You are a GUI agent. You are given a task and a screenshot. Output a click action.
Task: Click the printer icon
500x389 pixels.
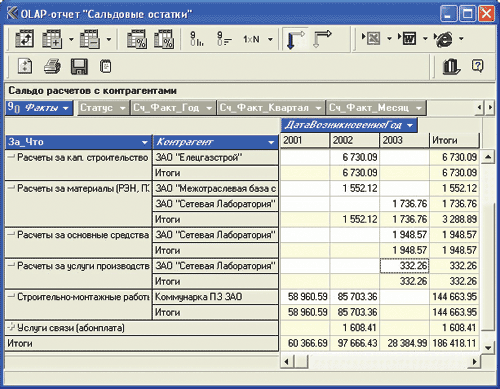pos(52,66)
